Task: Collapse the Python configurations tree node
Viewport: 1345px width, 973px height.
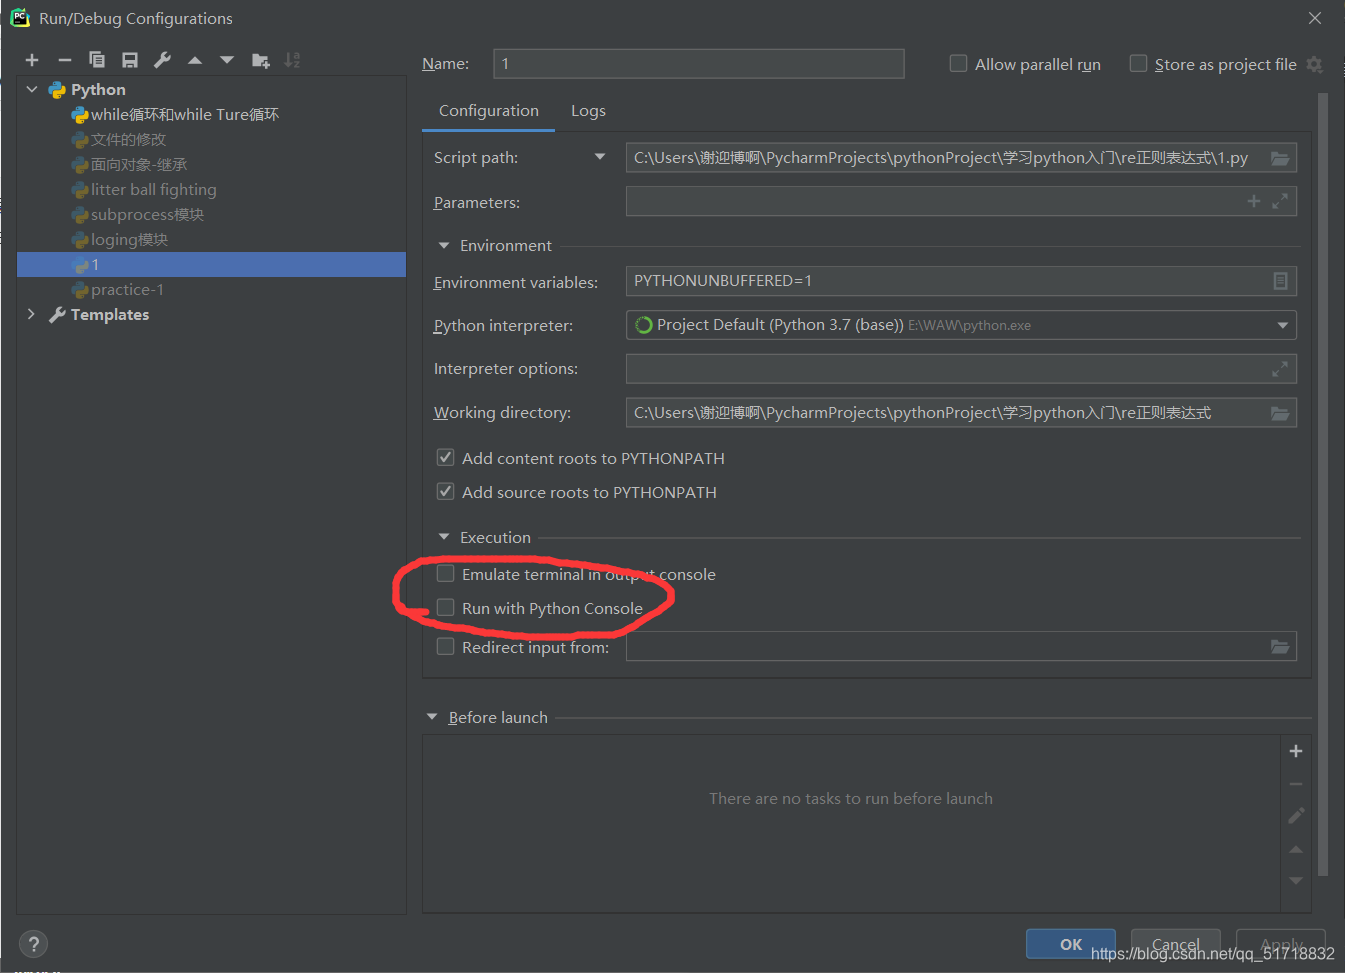Action: [x=32, y=89]
